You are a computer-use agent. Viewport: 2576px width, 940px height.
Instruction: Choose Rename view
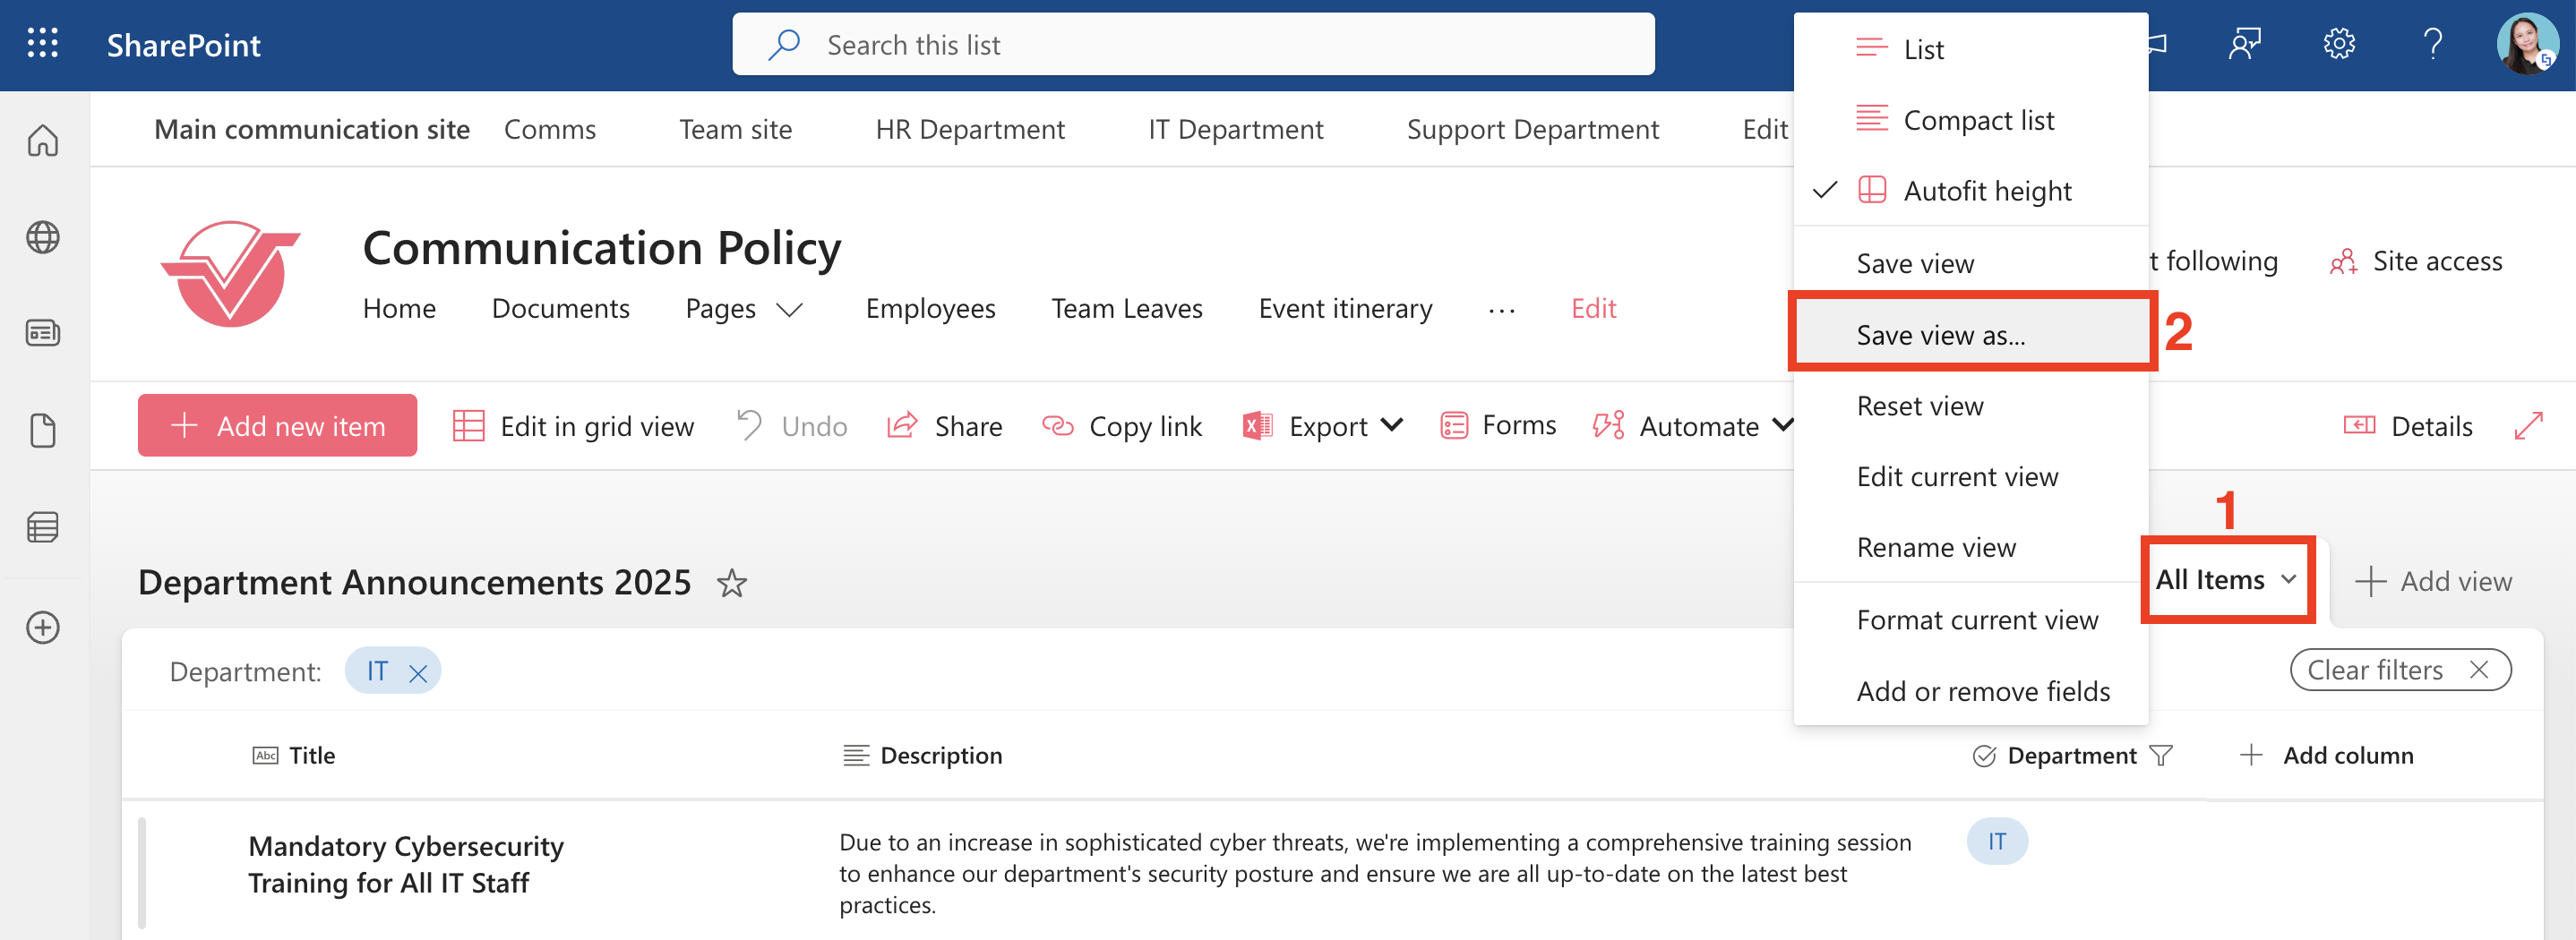(x=1970, y=548)
